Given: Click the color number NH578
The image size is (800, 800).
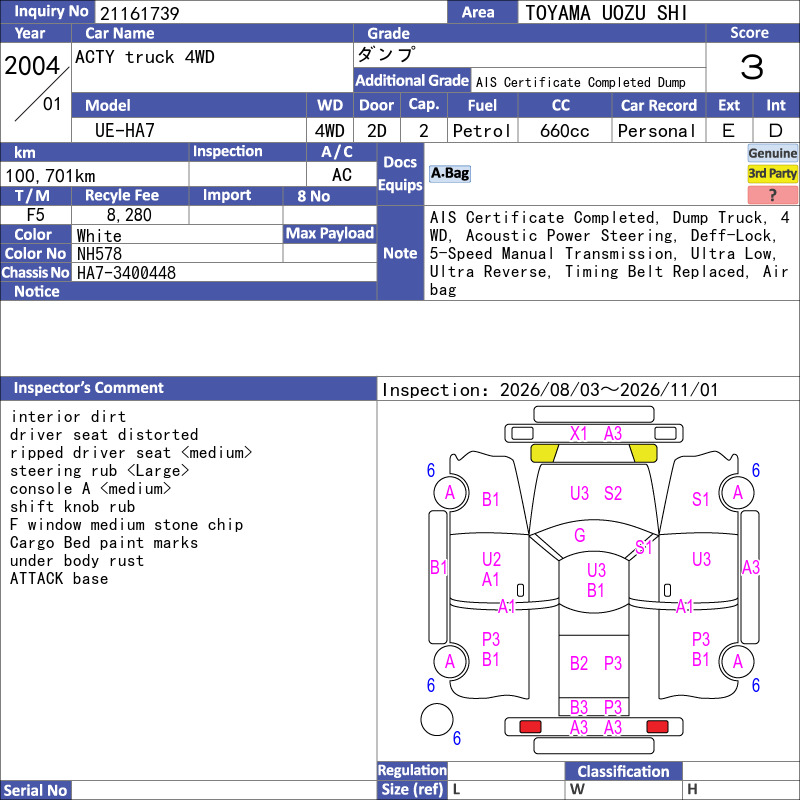Looking at the screenshot, I should (99, 254).
